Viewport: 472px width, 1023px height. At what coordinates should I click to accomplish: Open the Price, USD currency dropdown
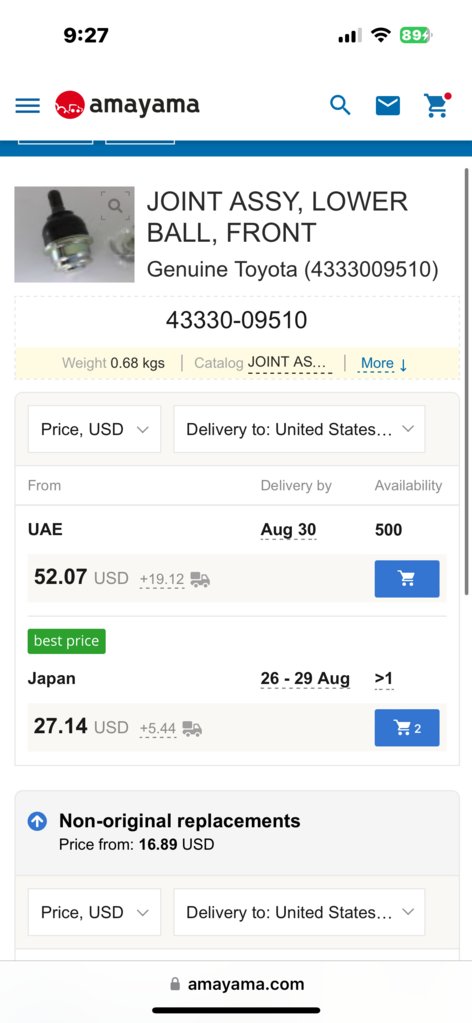[x=94, y=429]
